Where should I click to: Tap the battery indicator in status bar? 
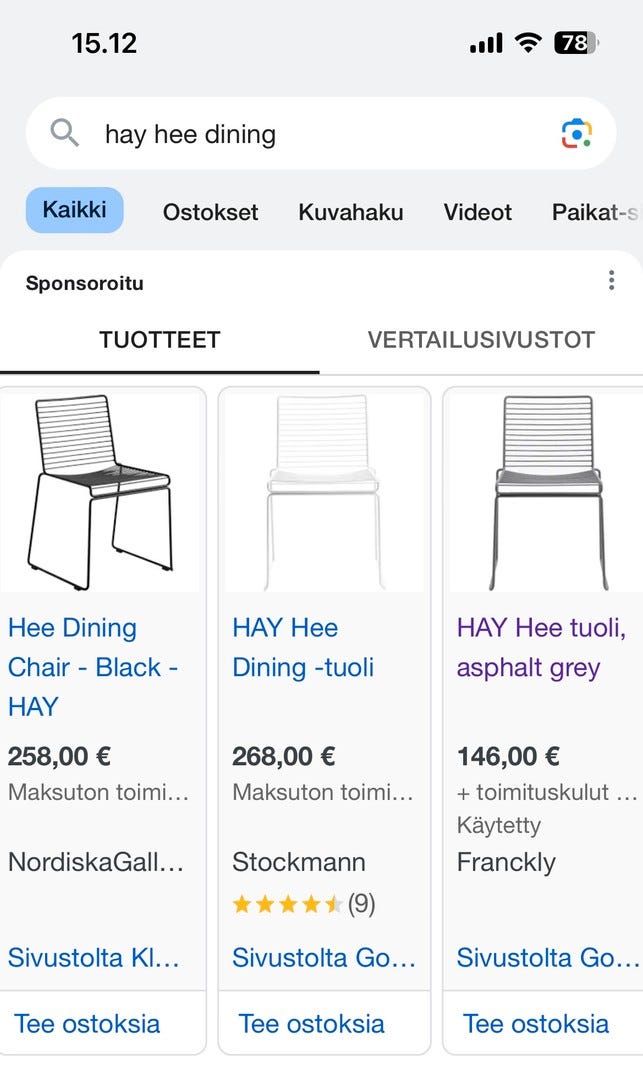576,43
